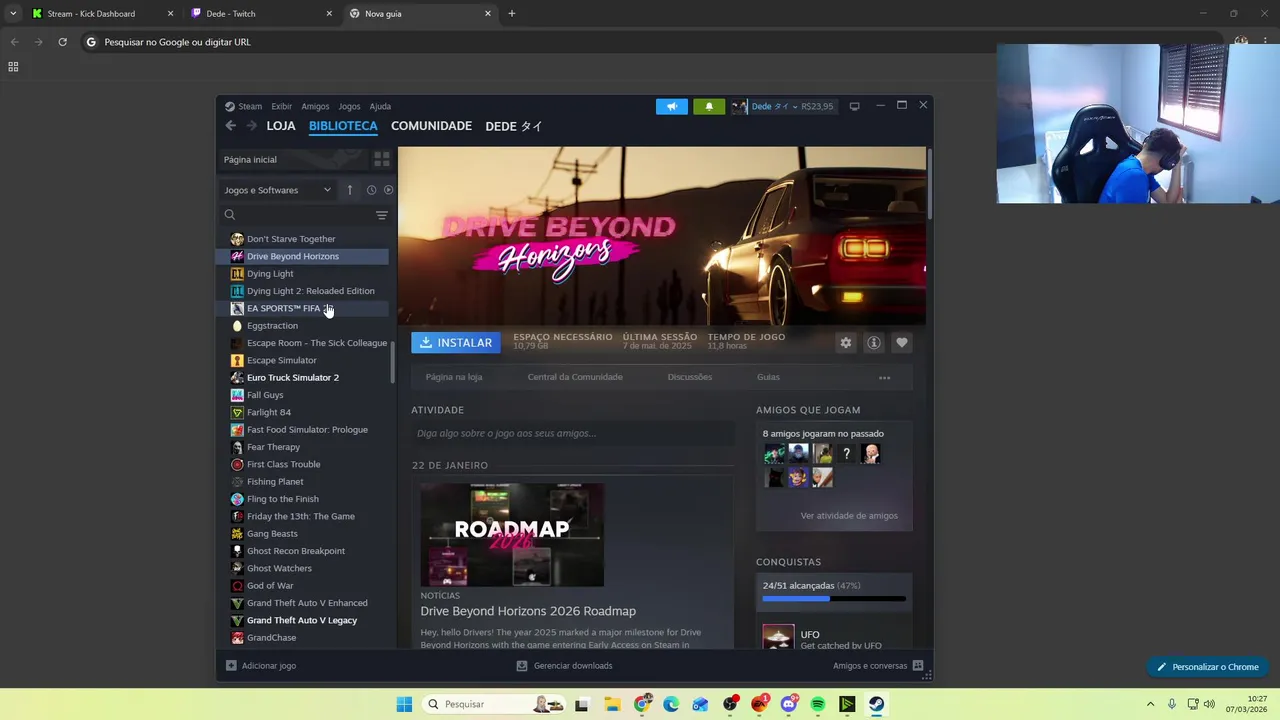Image resolution: width=1280 pixels, height=720 pixels.
Task: Select God of War in library
Action: coord(302,586)
